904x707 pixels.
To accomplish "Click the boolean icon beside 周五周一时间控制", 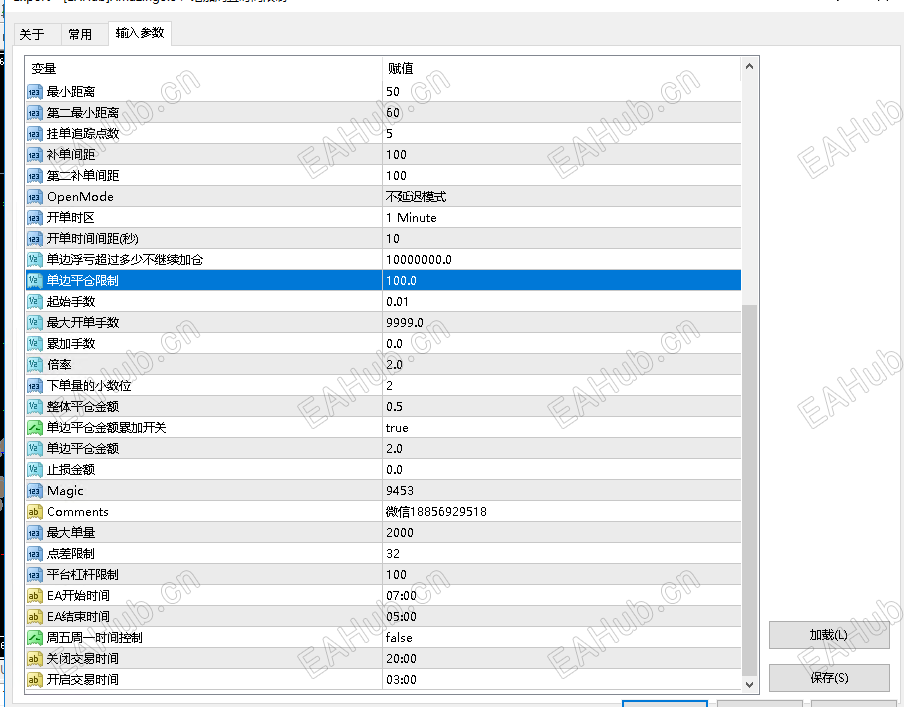I will [35, 638].
